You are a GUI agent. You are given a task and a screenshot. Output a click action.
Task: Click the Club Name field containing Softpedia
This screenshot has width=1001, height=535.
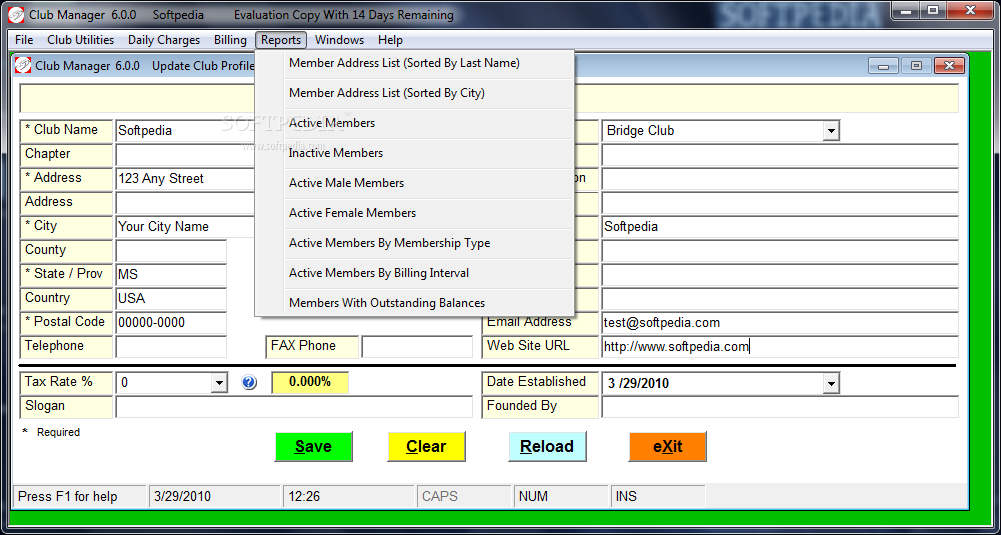click(x=185, y=131)
